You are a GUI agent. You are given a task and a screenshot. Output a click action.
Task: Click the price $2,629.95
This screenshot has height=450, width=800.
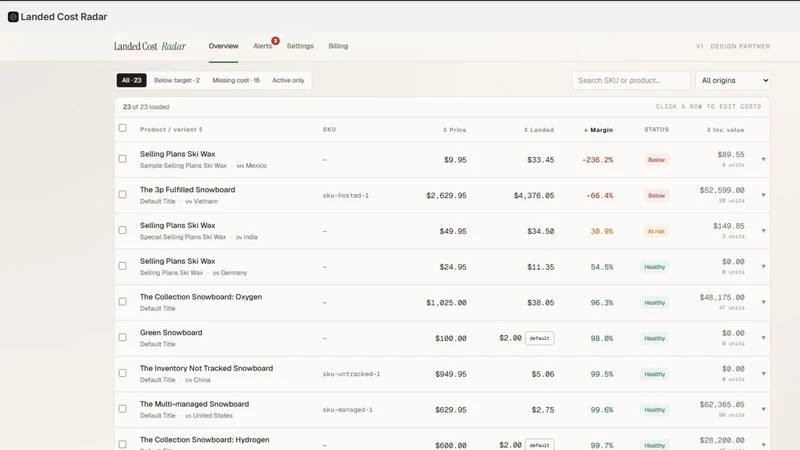point(446,195)
